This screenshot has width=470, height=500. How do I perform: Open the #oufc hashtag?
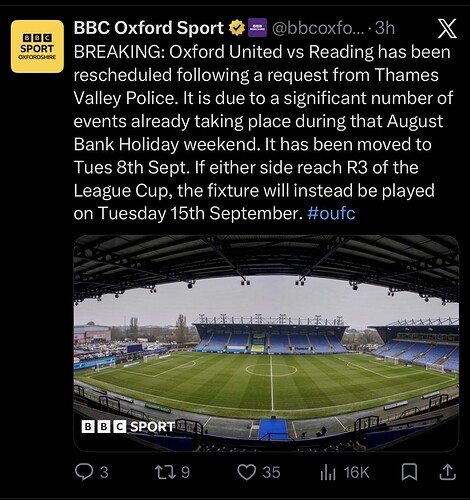pyautogui.click(x=331, y=213)
